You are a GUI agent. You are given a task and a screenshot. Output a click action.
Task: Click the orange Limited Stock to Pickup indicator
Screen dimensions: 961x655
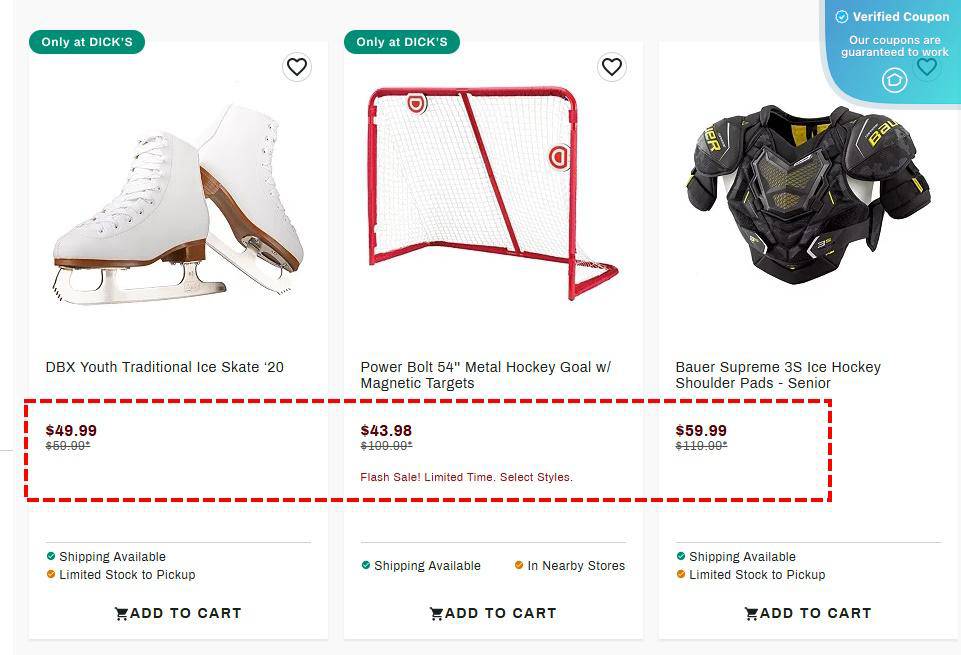click(49, 575)
